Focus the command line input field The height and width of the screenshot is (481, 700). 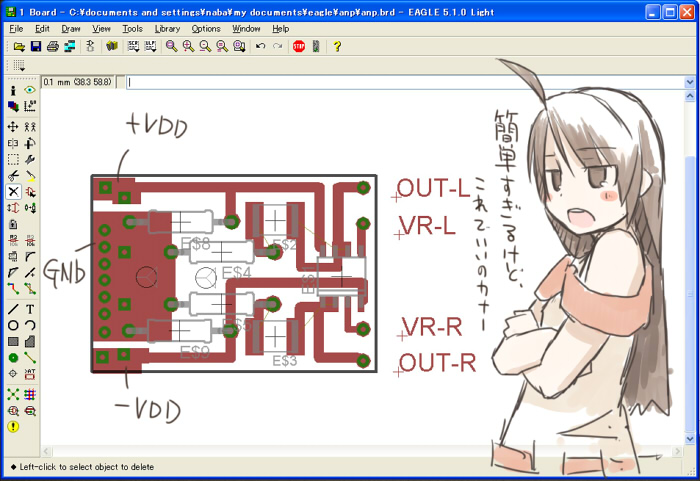click(x=405, y=83)
